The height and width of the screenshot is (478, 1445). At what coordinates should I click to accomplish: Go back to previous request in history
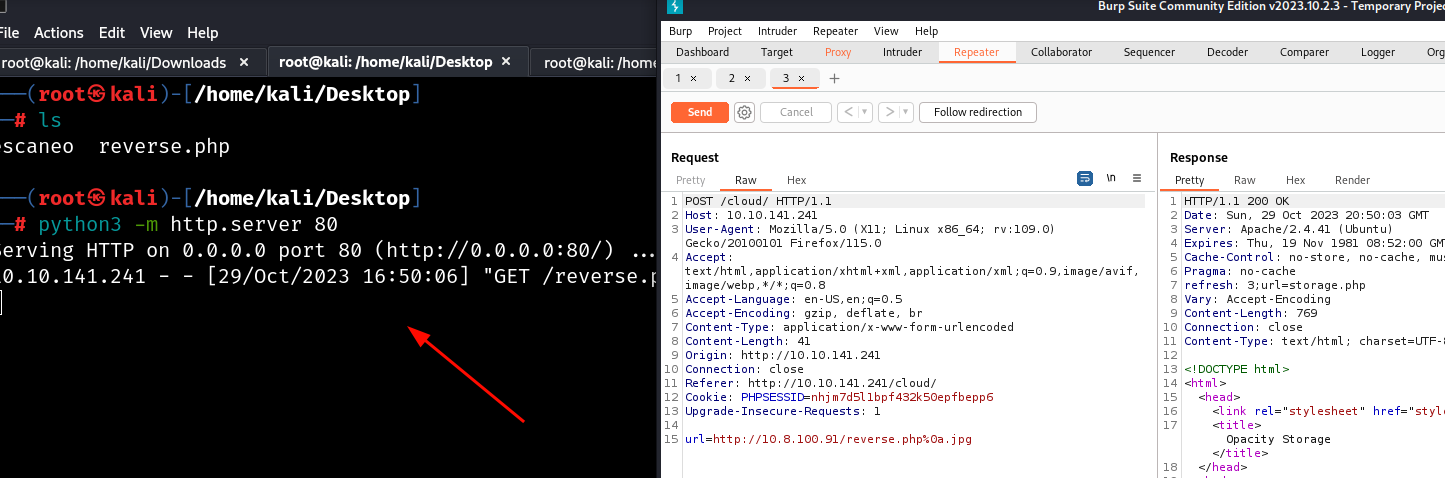(848, 112)
